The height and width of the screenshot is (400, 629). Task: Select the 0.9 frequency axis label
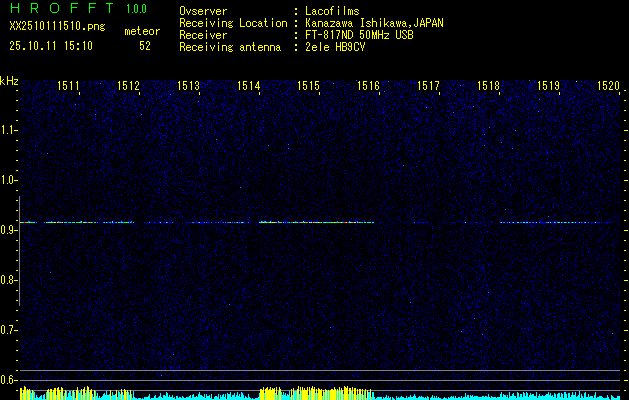pos(9,230)
